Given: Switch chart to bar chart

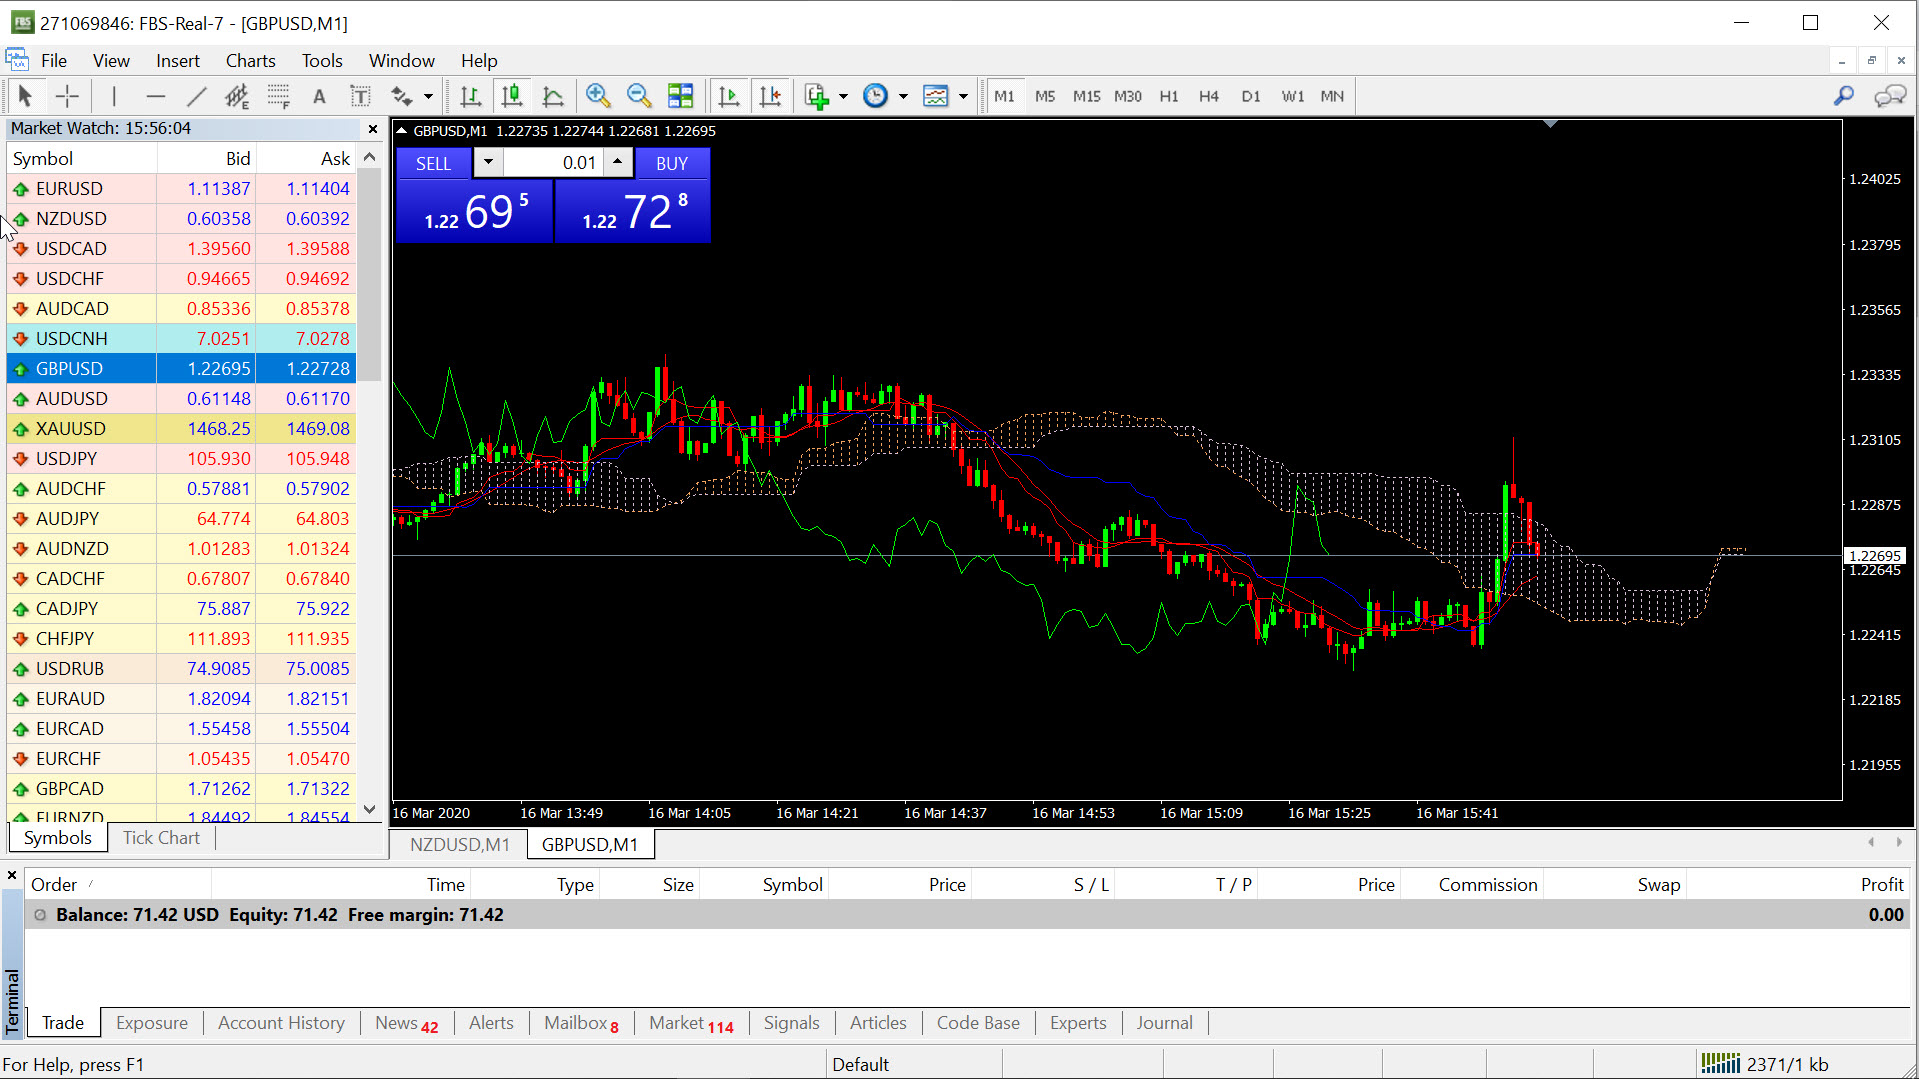Looking at the screenshot, I should [x=470, y=96].
